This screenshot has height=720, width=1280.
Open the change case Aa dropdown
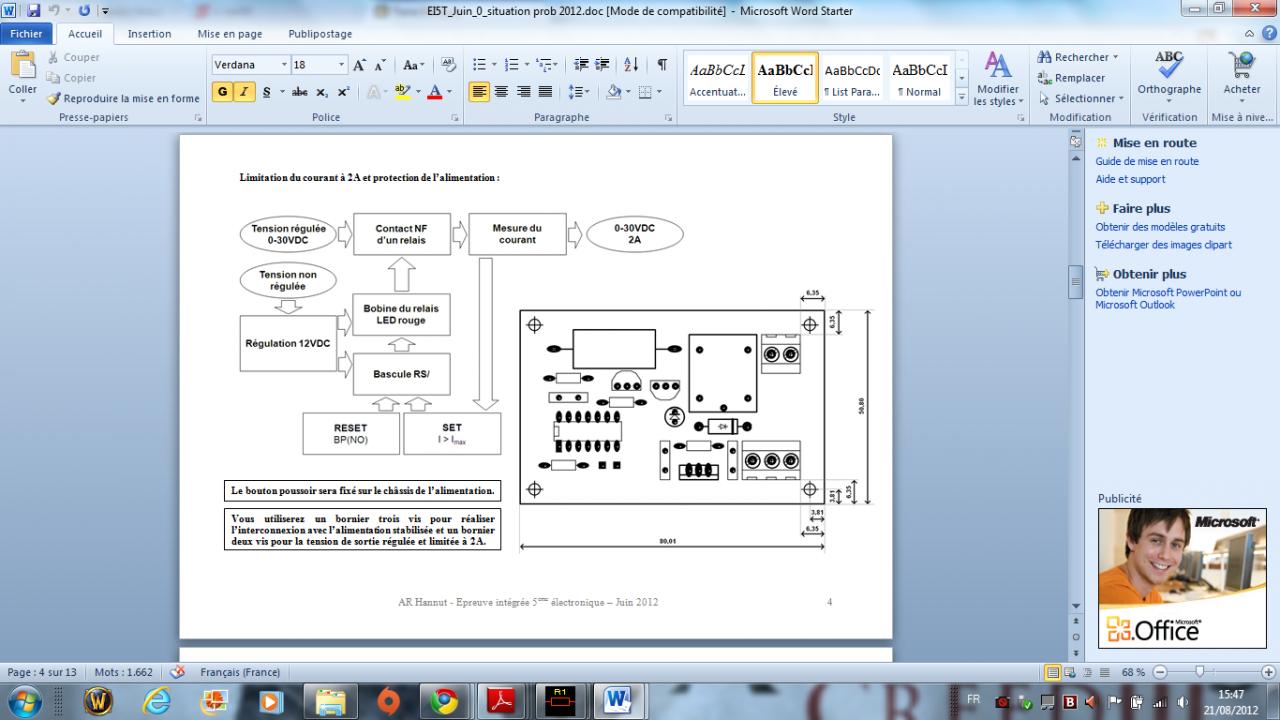coord(413,65)
